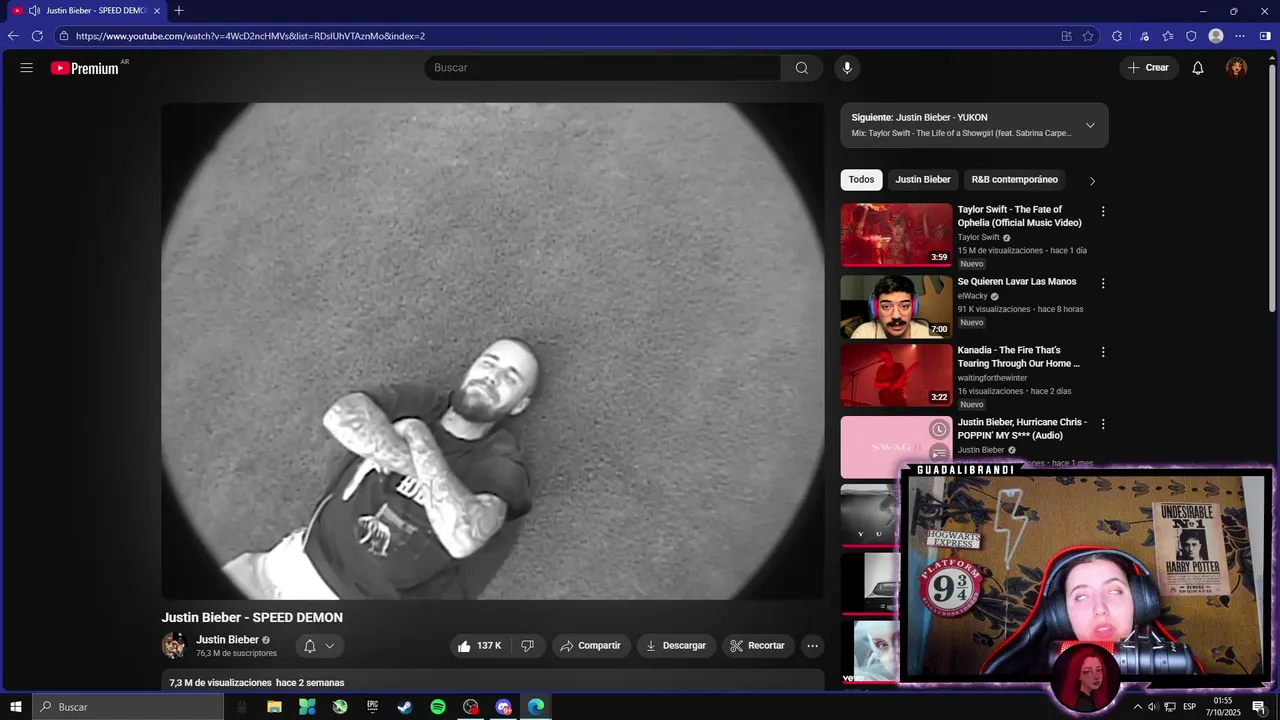Open File Explorer from the taskbar
The height and width of the screenshot is (720, 1280).
coord(274,707)
